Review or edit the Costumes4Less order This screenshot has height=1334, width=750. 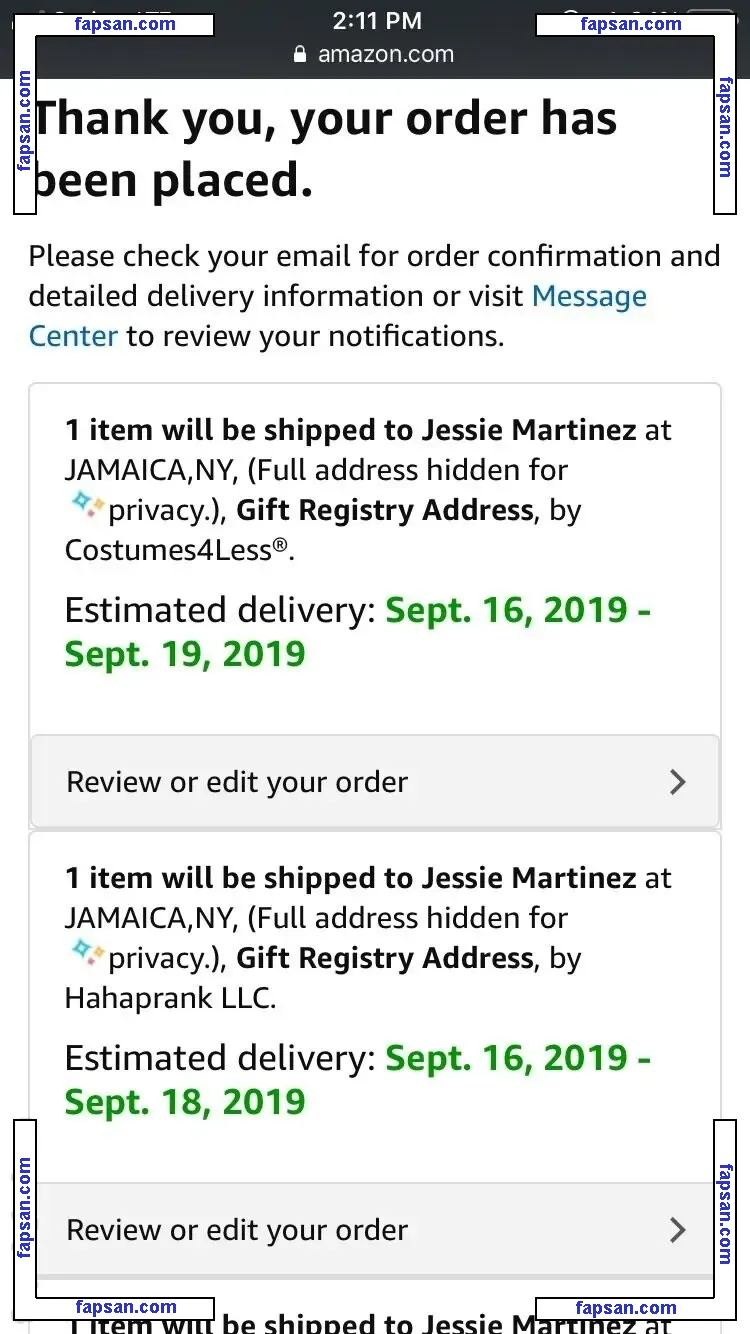click(x=375, y=782)
